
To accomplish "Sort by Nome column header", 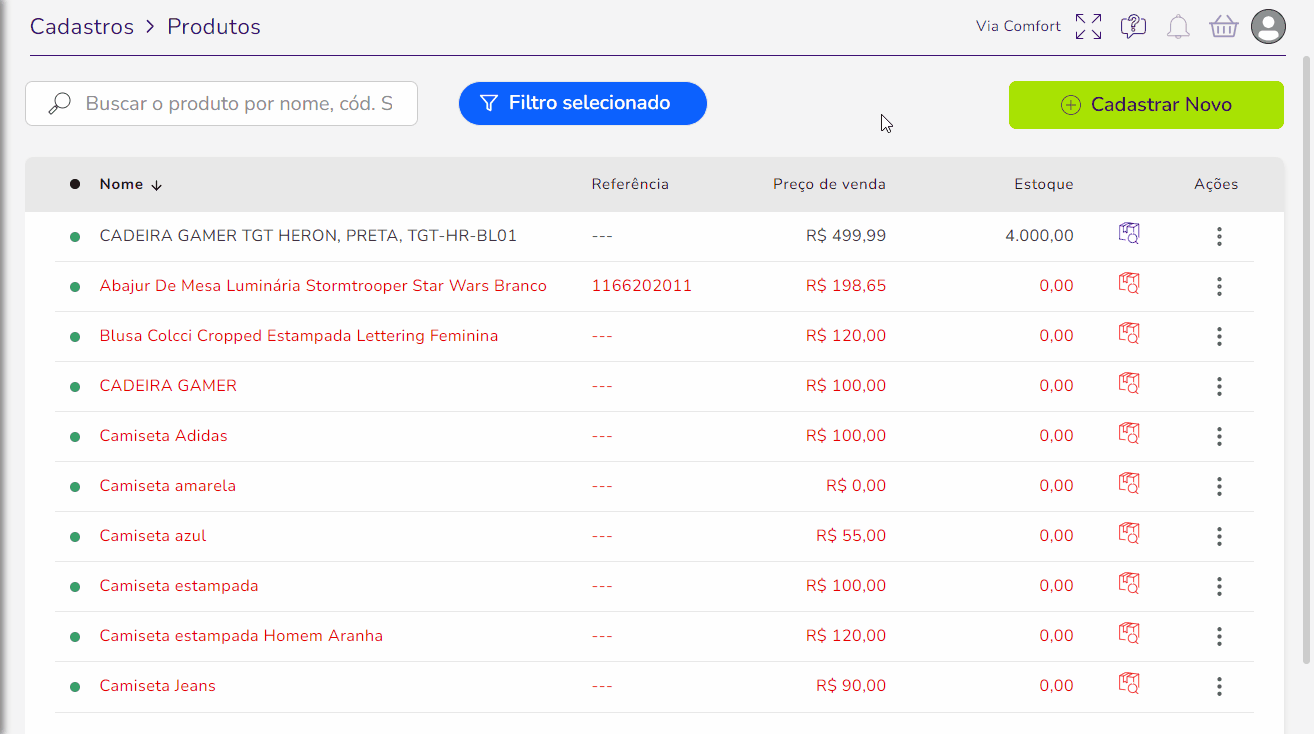I will (121, 184).
